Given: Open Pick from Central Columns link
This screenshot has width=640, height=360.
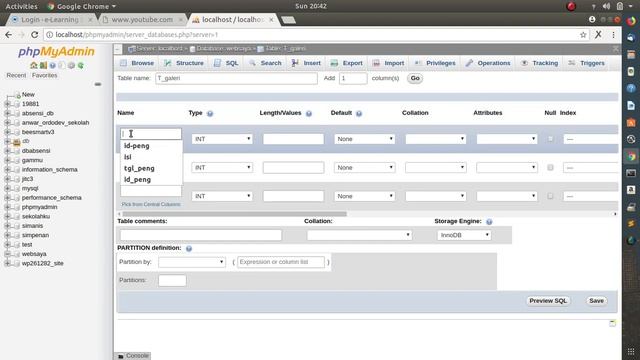Looking at the screenshot, I should click(151, 204).
